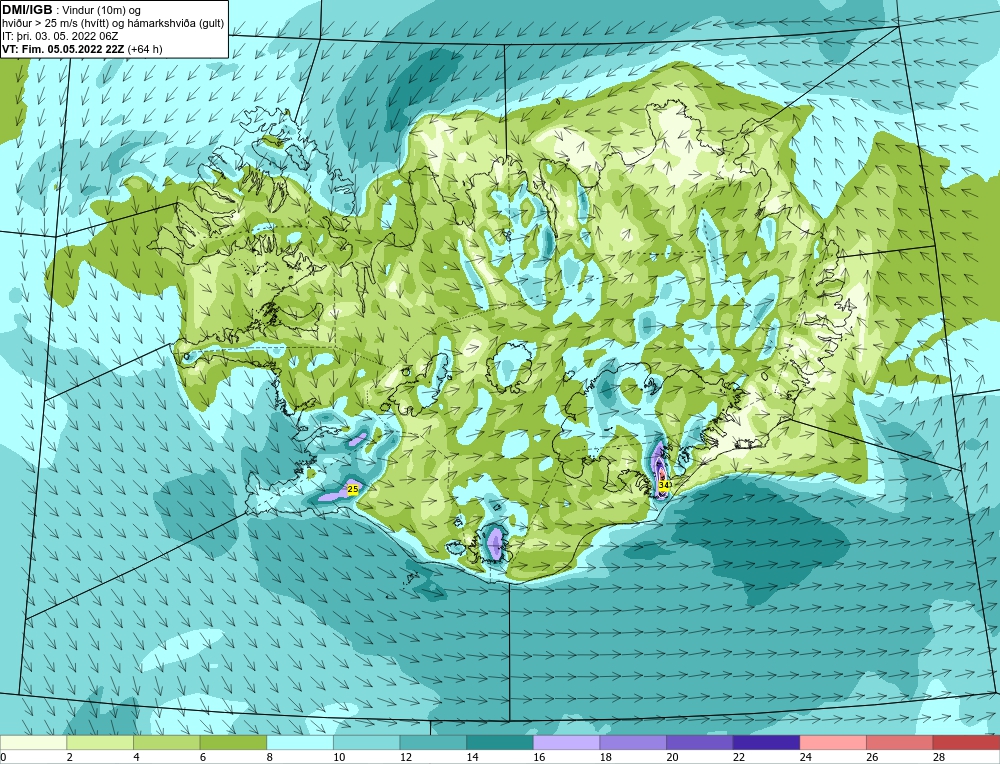Click the '(+64 h)' forecast offset text
Viewport: 1000px width, 764px height.
(x=145, y=49)
